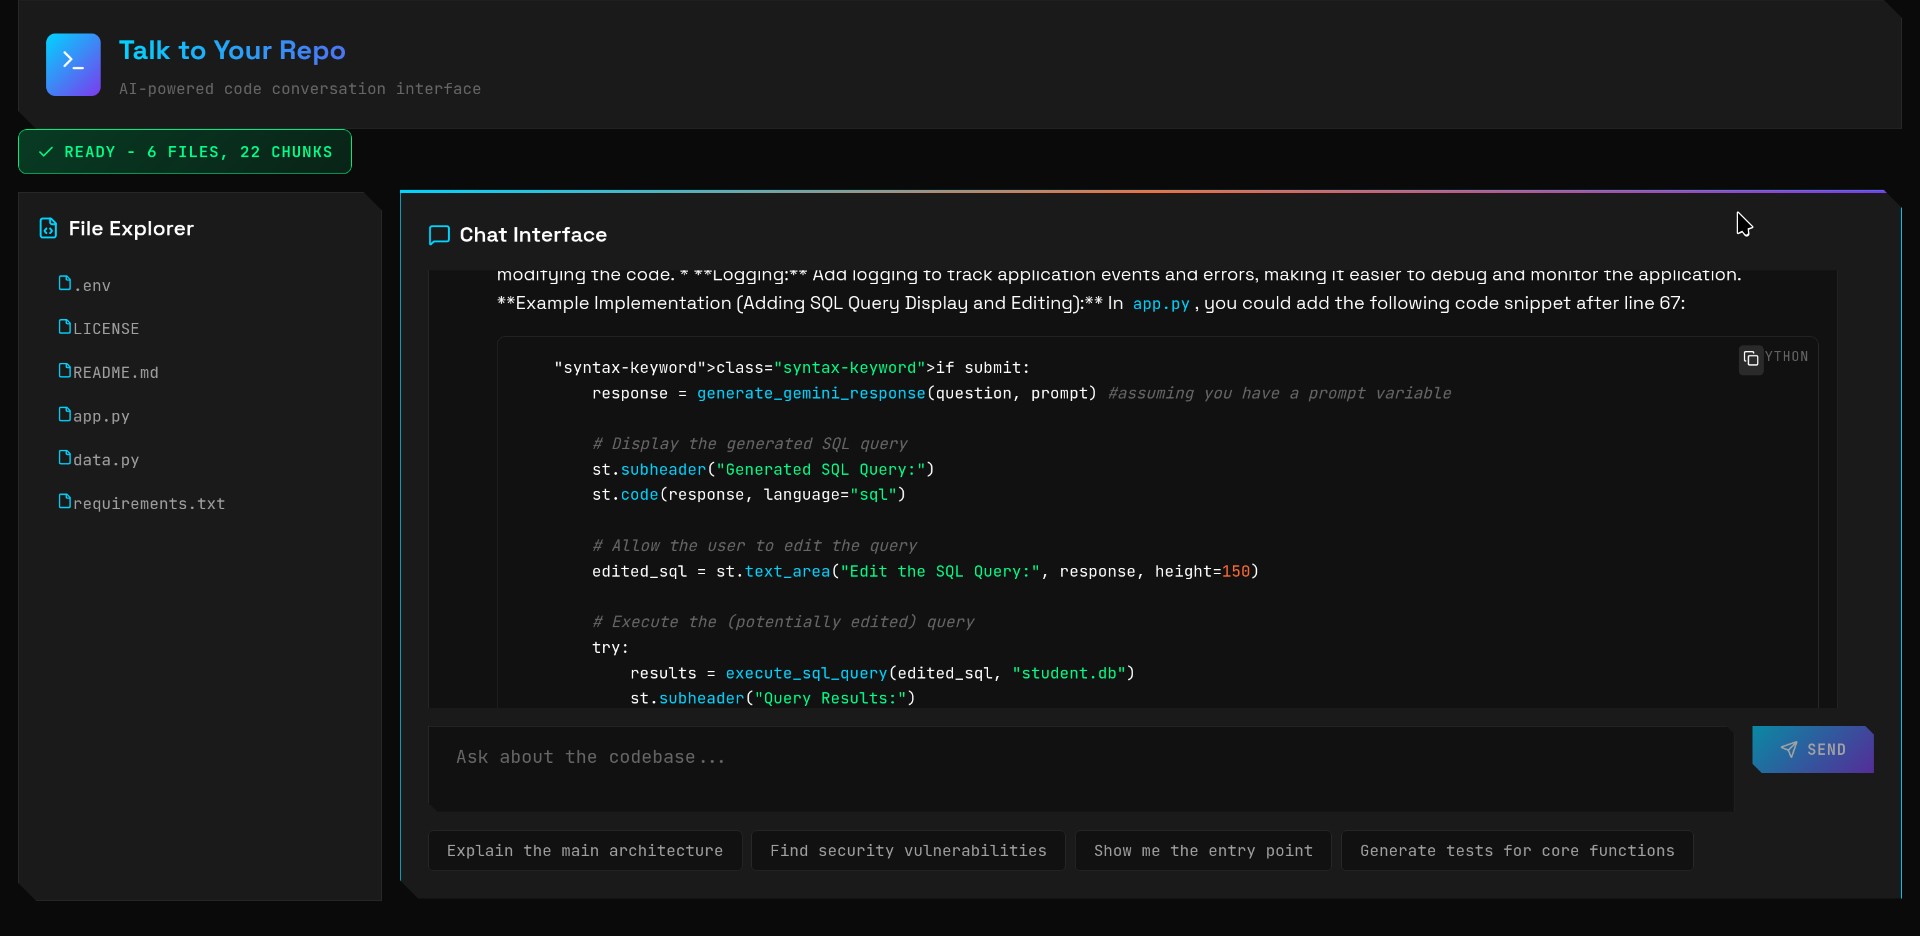1920x936 pixels.
Task: Follow the app.py link in chat message
Action: (x=1160, y=304)
